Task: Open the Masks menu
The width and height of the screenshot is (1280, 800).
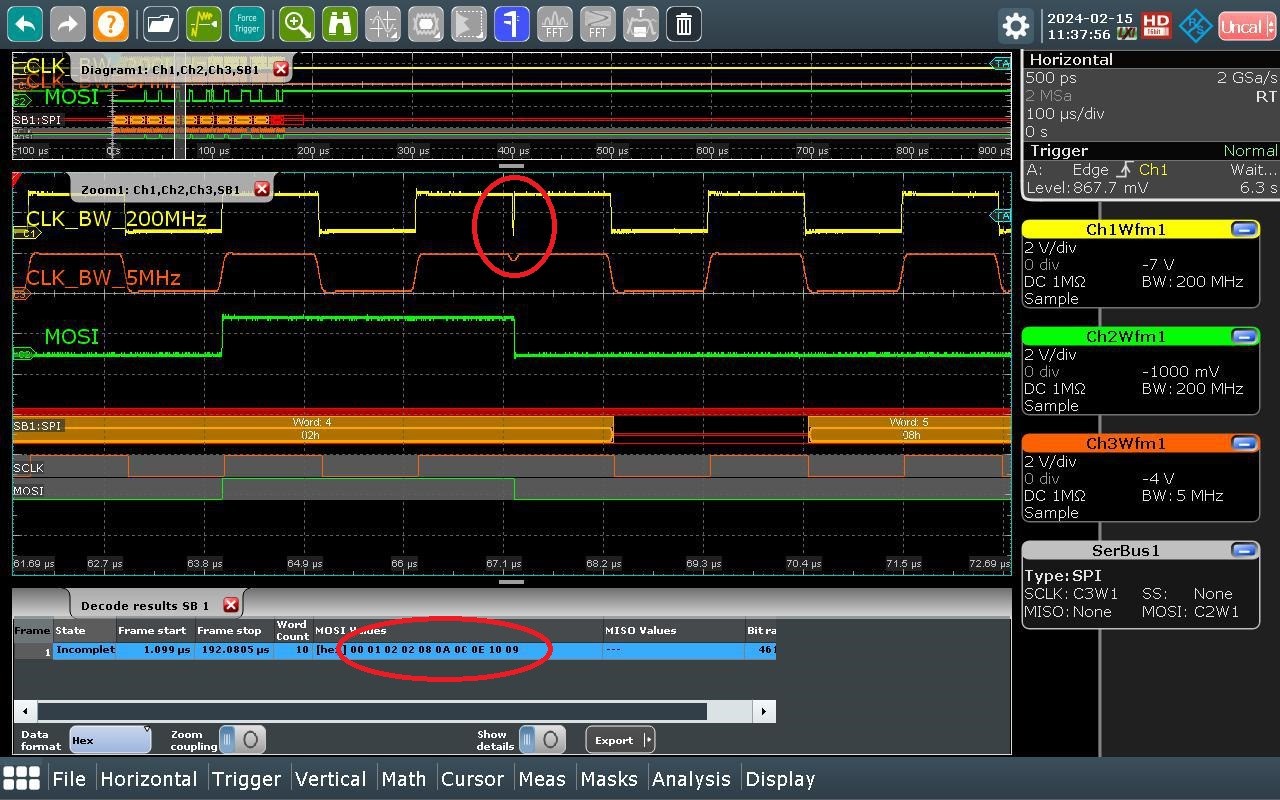Action: [609, 779]
